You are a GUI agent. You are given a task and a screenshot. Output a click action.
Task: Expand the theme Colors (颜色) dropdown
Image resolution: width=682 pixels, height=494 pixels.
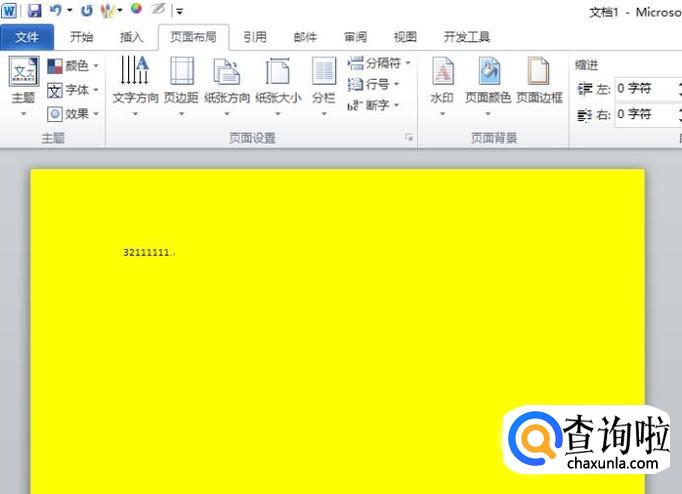[x=74, y=66]
